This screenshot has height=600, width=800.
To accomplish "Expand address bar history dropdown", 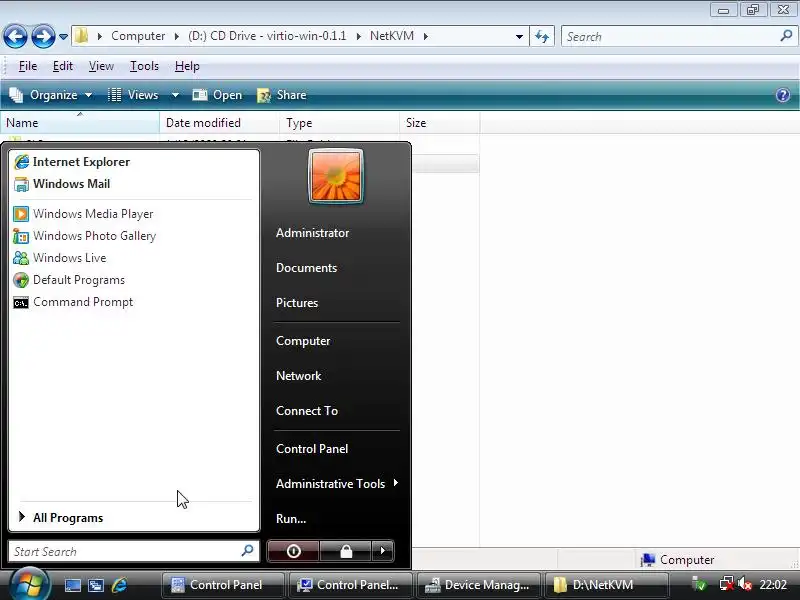I will click(519, 36).
